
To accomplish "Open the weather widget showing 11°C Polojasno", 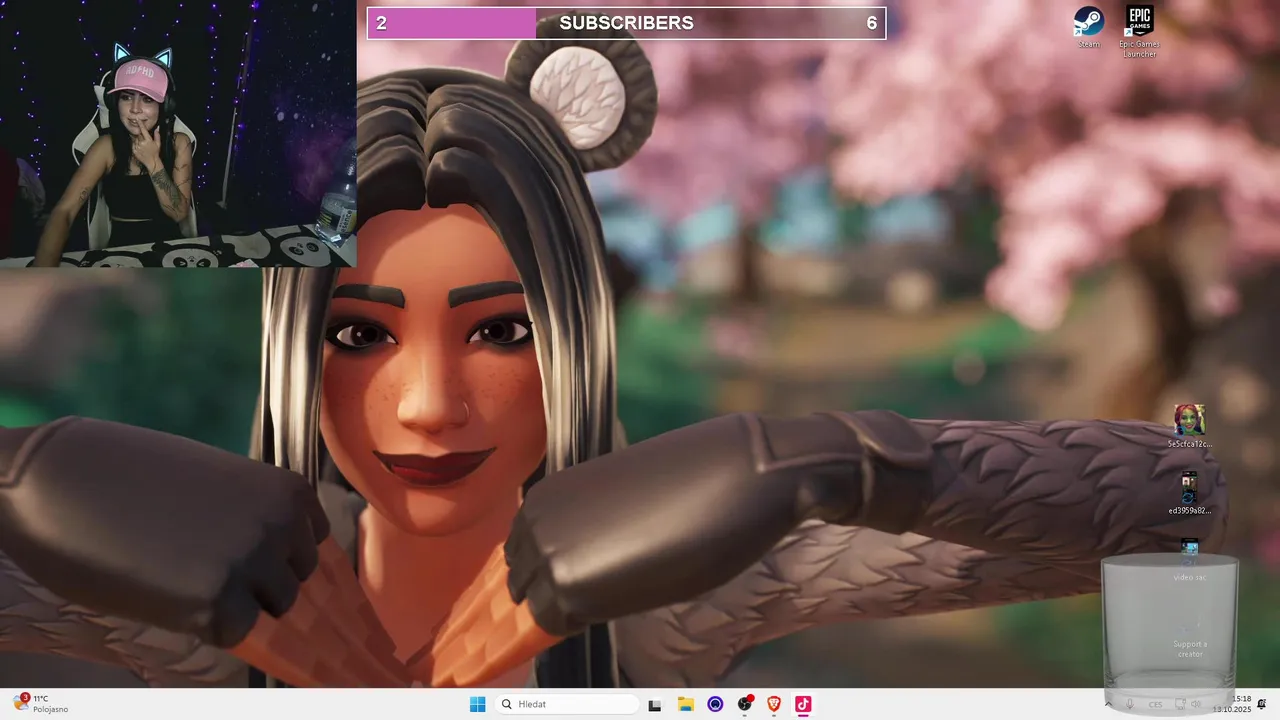I will click(x=40, y=704).
